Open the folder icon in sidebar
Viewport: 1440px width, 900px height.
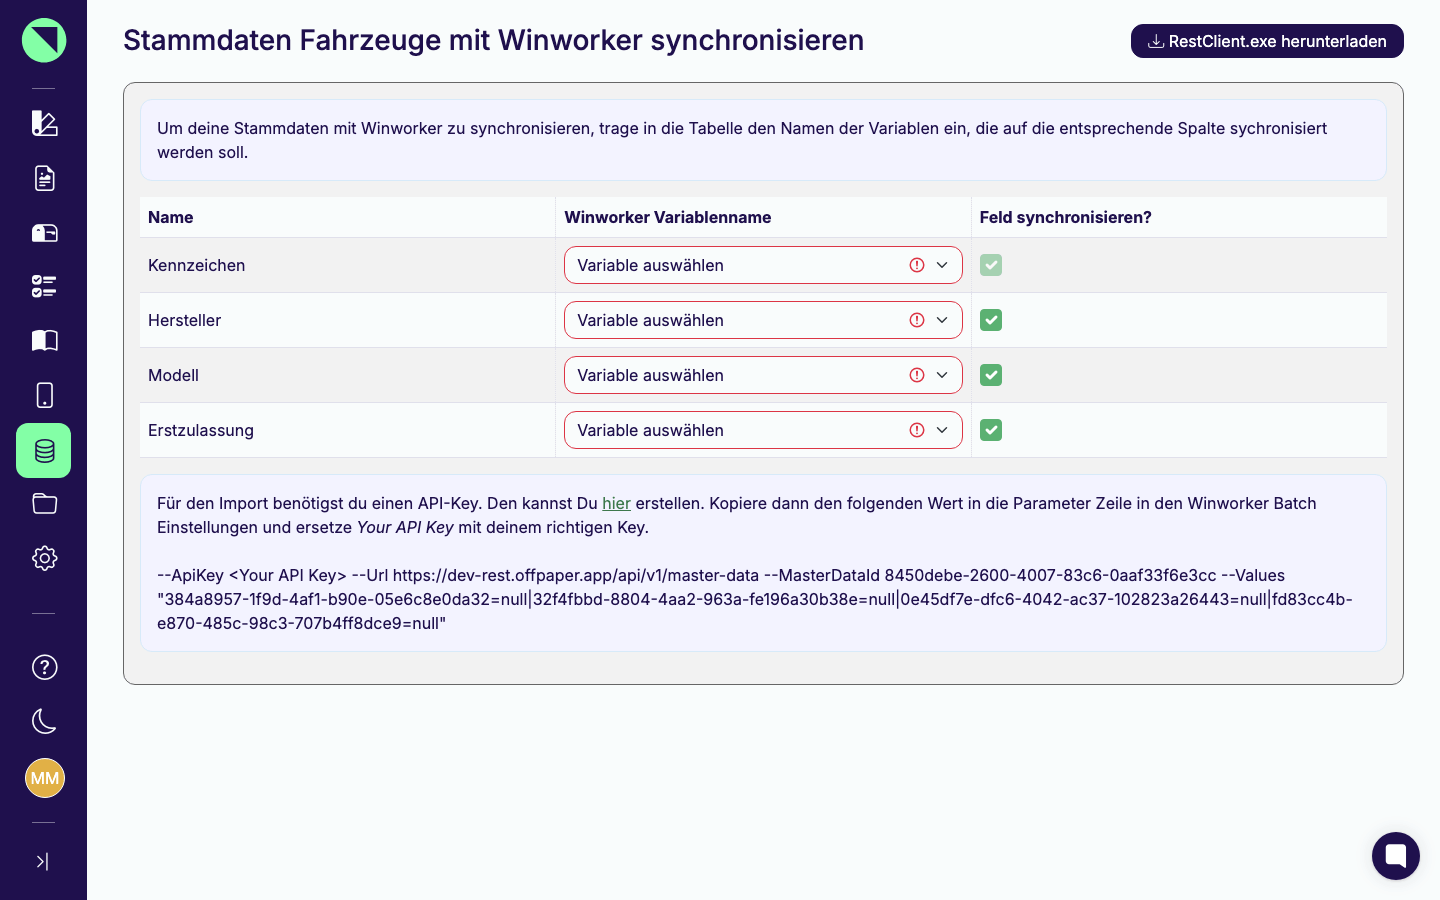[x=44, y=504]
